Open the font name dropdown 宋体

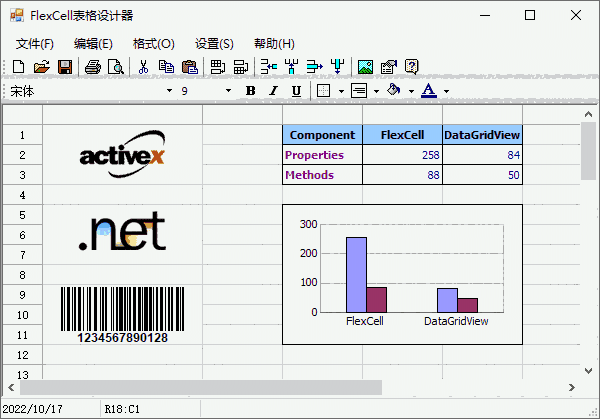(169, 91)
